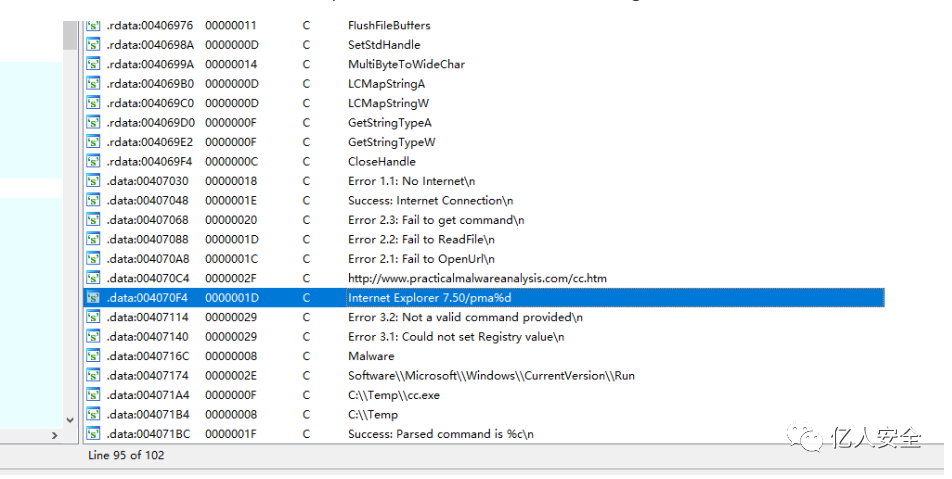Select the CurrentVersion\\Run registry path string
The width and height of the screenshot is (952, 479).
[491, 375]
